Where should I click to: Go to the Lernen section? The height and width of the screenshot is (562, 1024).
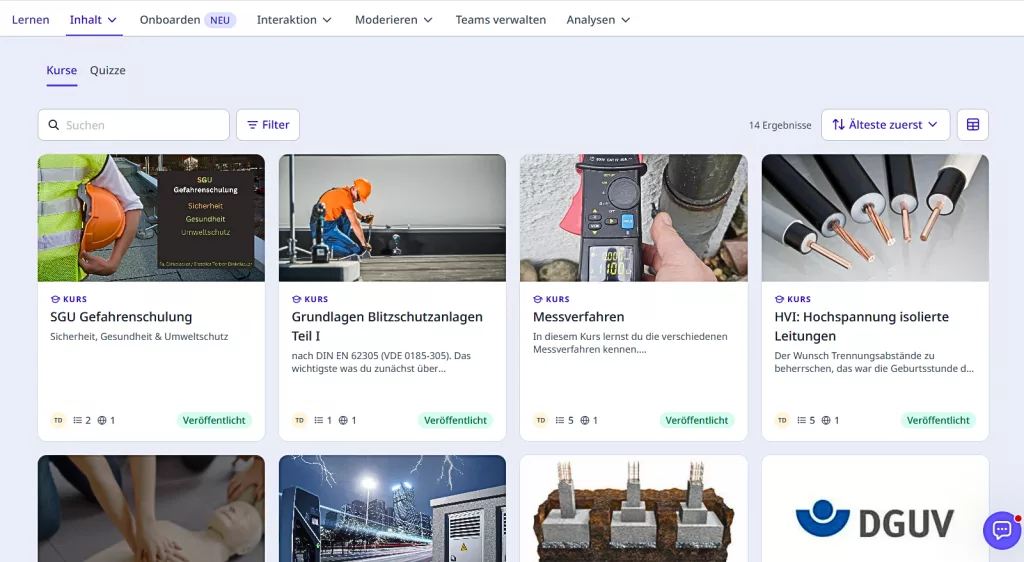31,20
